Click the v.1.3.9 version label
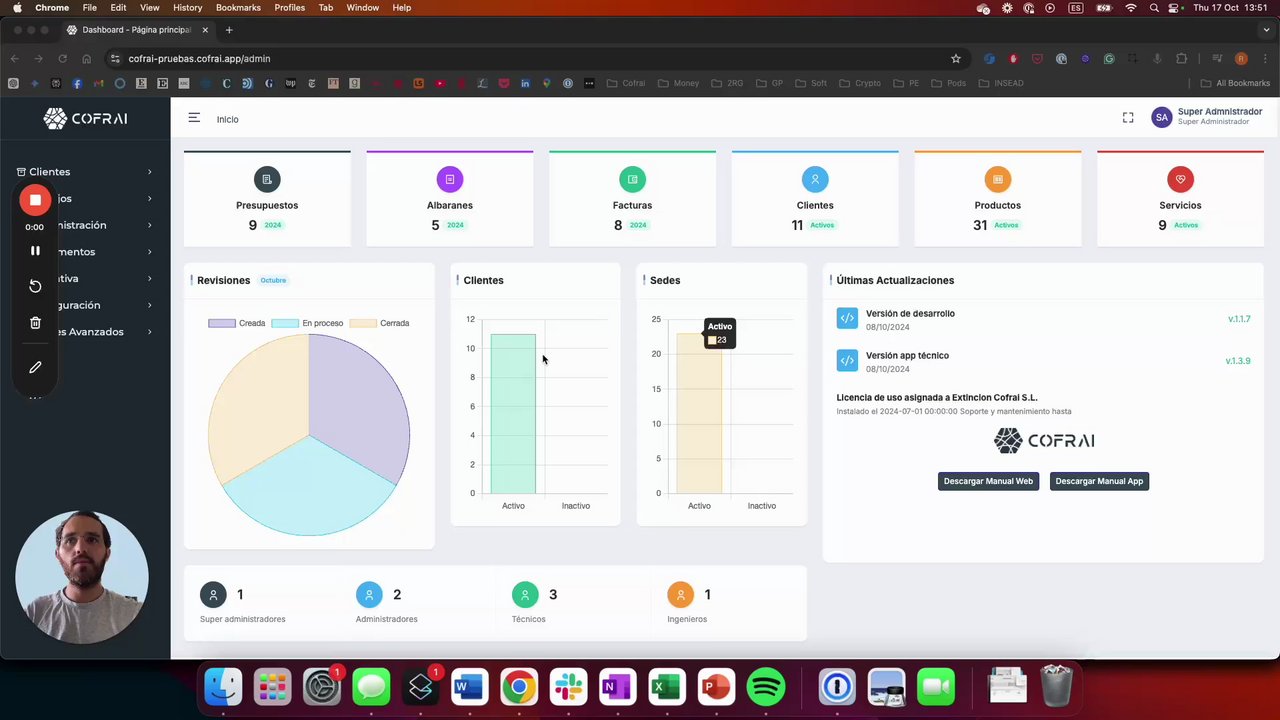 pyautogui.click(x=1238, y=361)
